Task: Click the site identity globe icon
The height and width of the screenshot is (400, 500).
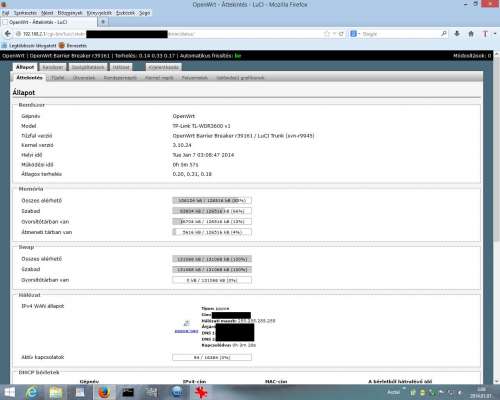Action: point(19,34)
